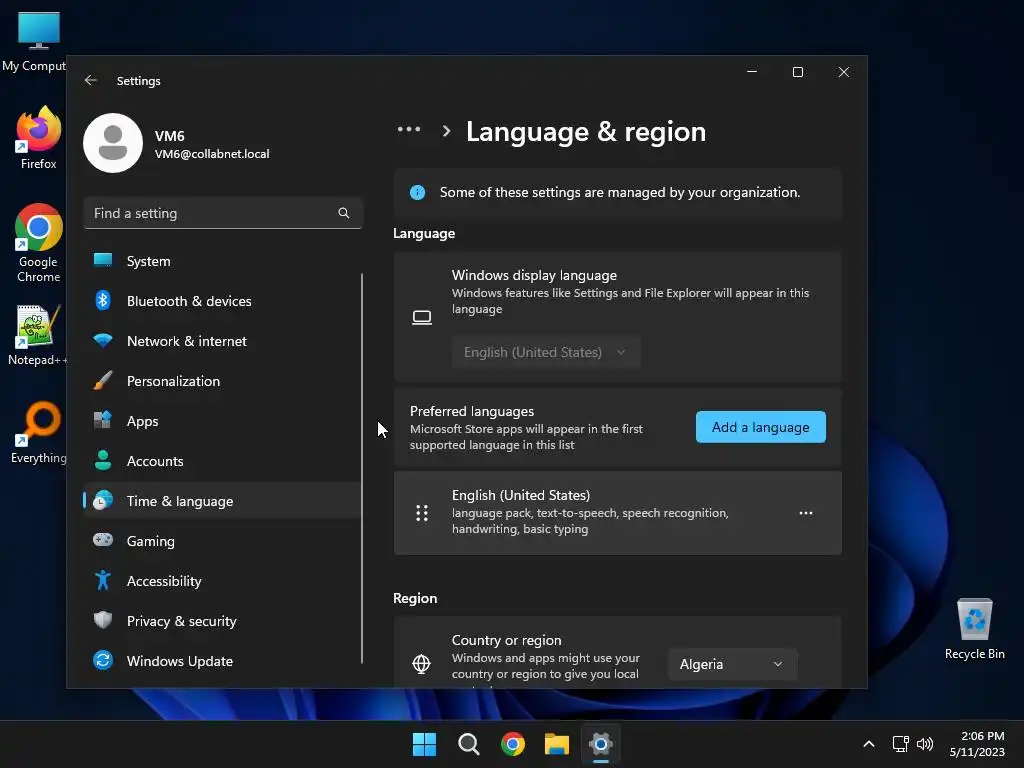Click the back arrow in Settings
Image resolution: width=1024 pixels, height=768 pixels.
point(91,80)
